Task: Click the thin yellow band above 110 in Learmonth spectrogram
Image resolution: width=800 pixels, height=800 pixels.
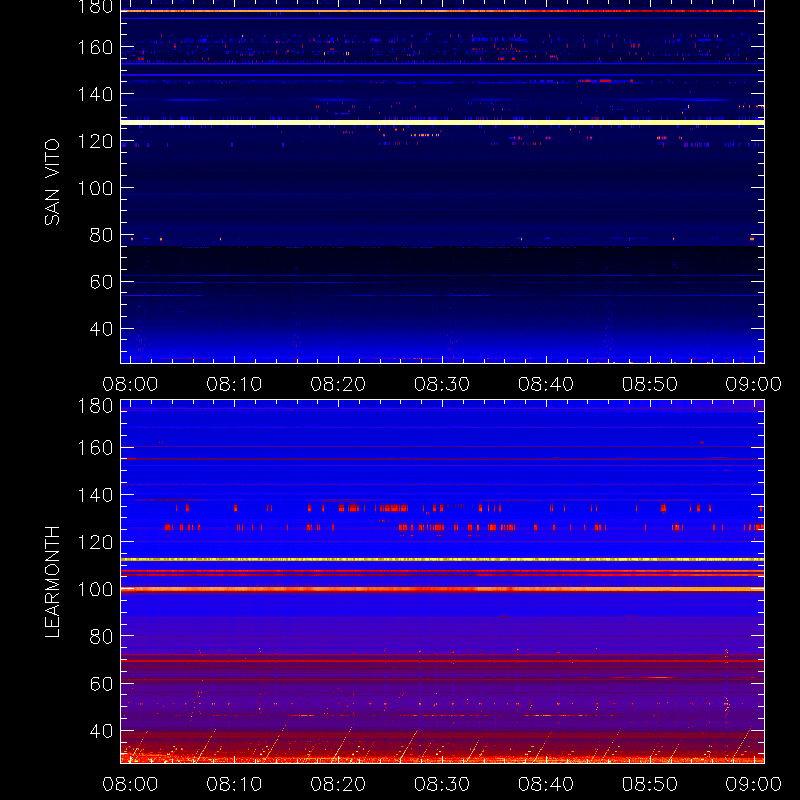Action: click(442, 560)
